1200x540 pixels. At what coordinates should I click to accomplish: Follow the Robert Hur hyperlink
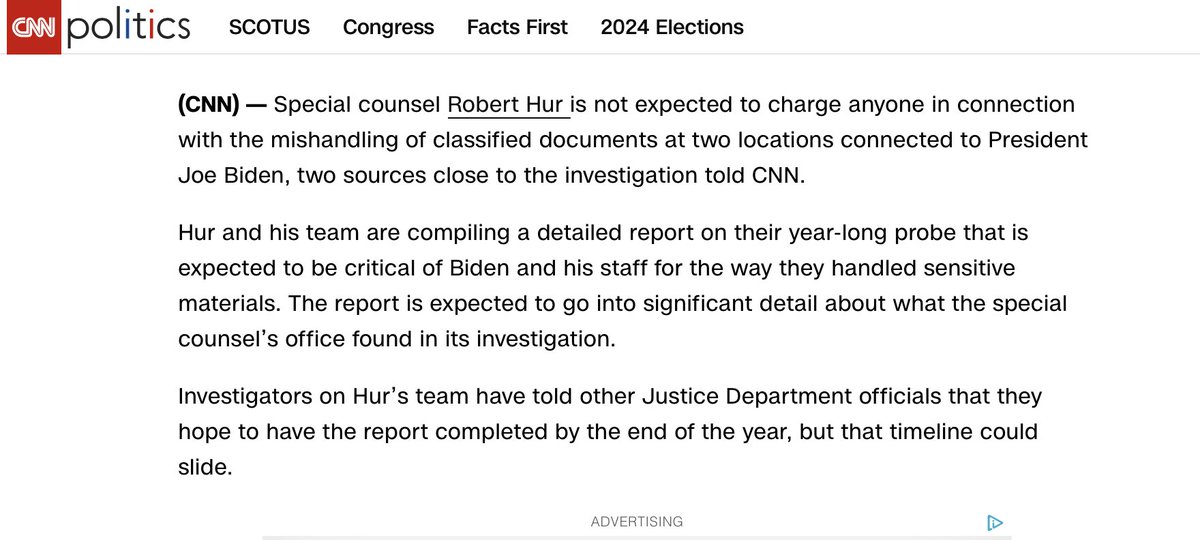click(507, 105)
